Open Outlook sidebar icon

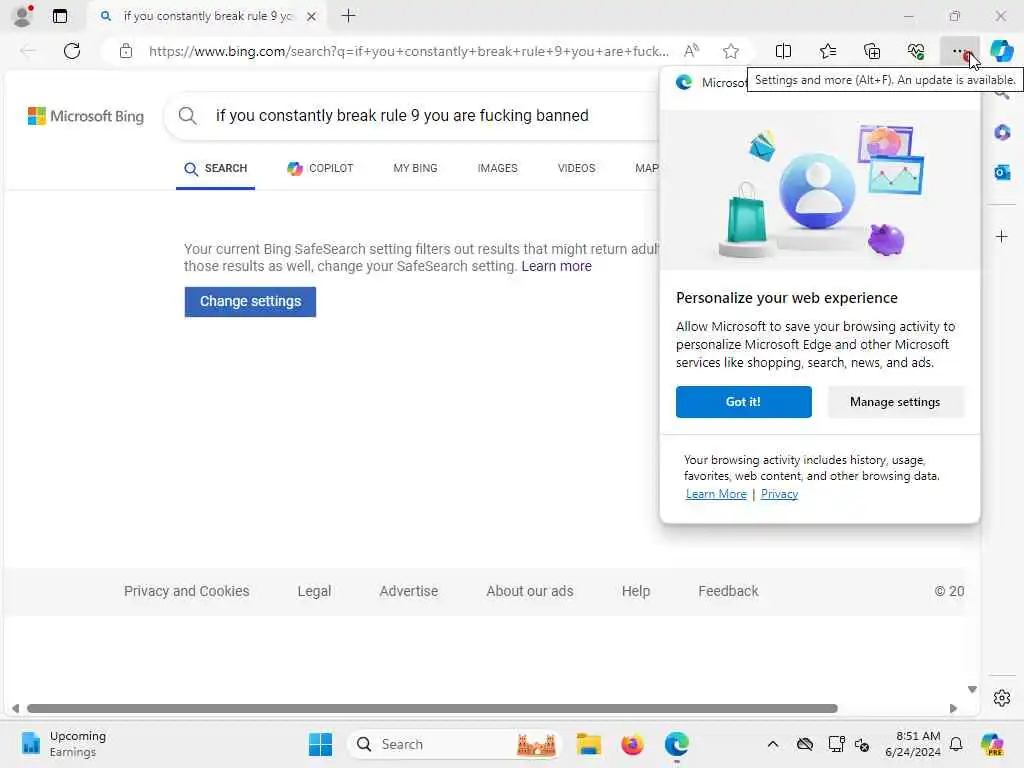point(1002,172)
